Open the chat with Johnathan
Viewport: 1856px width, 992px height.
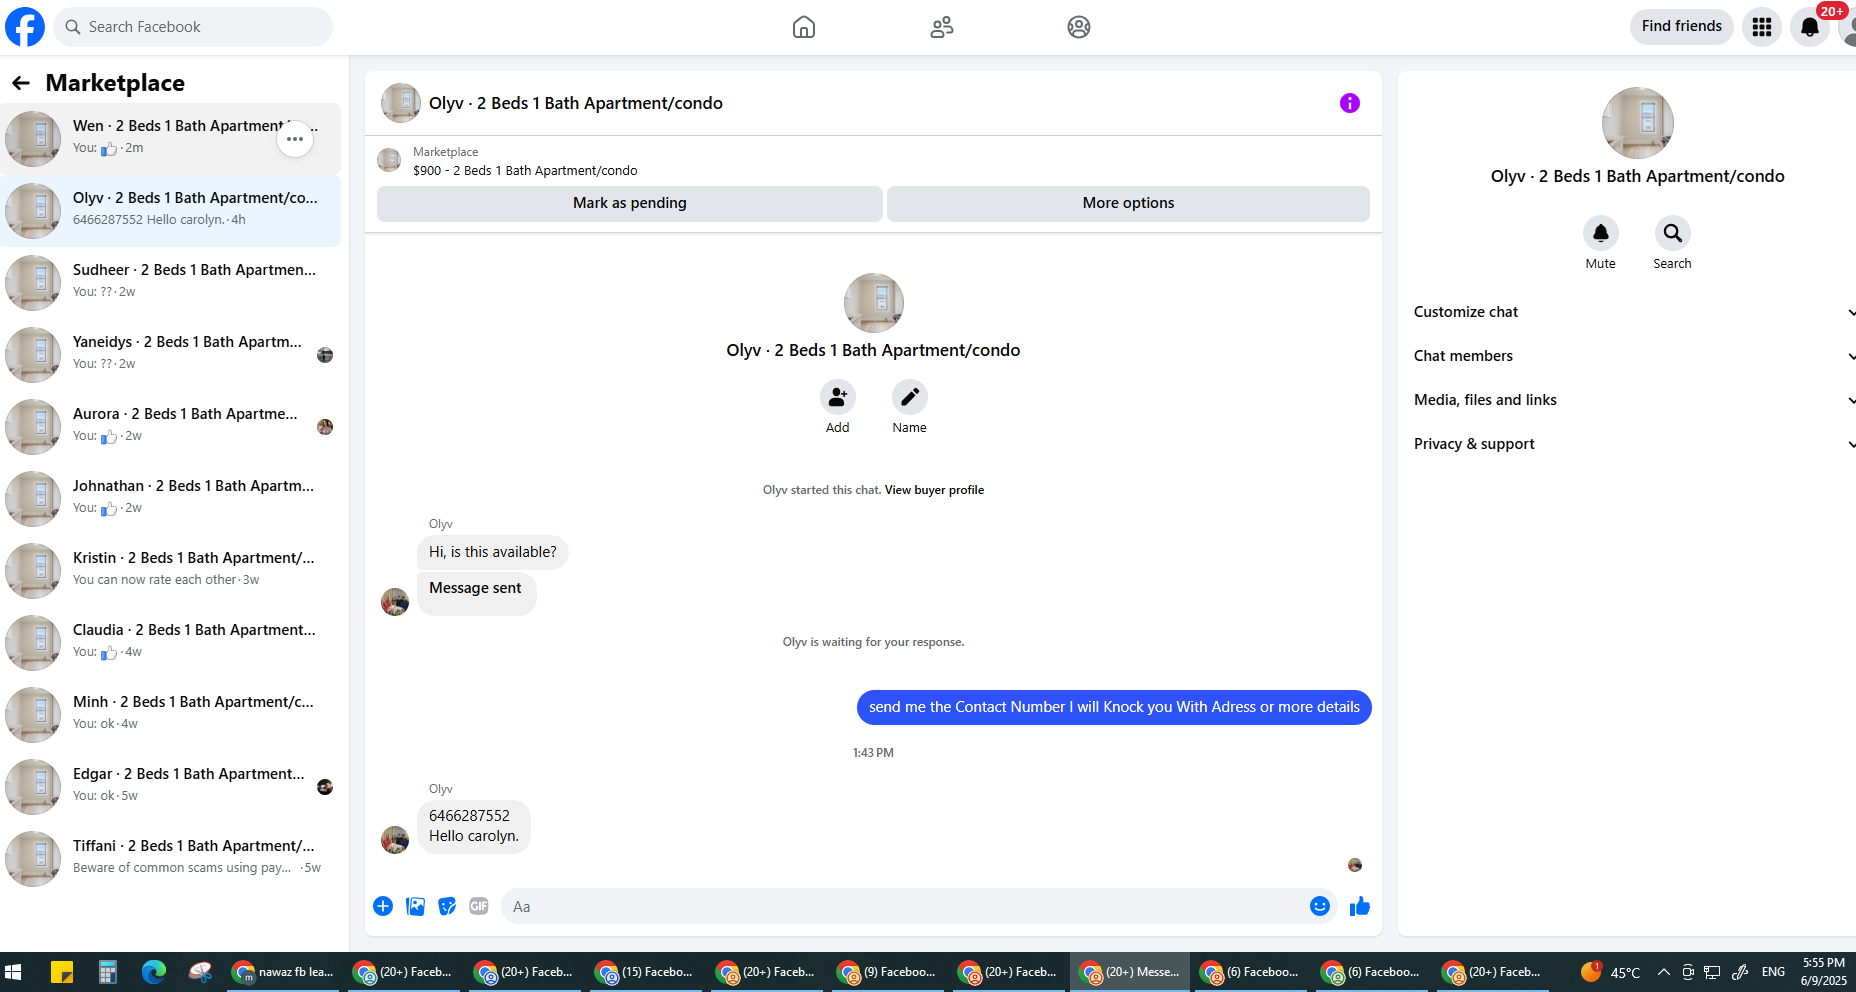(x=170, y=499)
